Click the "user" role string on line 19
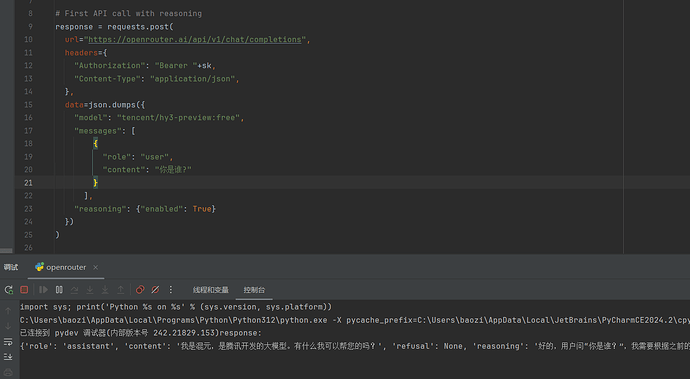 [155, 157]
